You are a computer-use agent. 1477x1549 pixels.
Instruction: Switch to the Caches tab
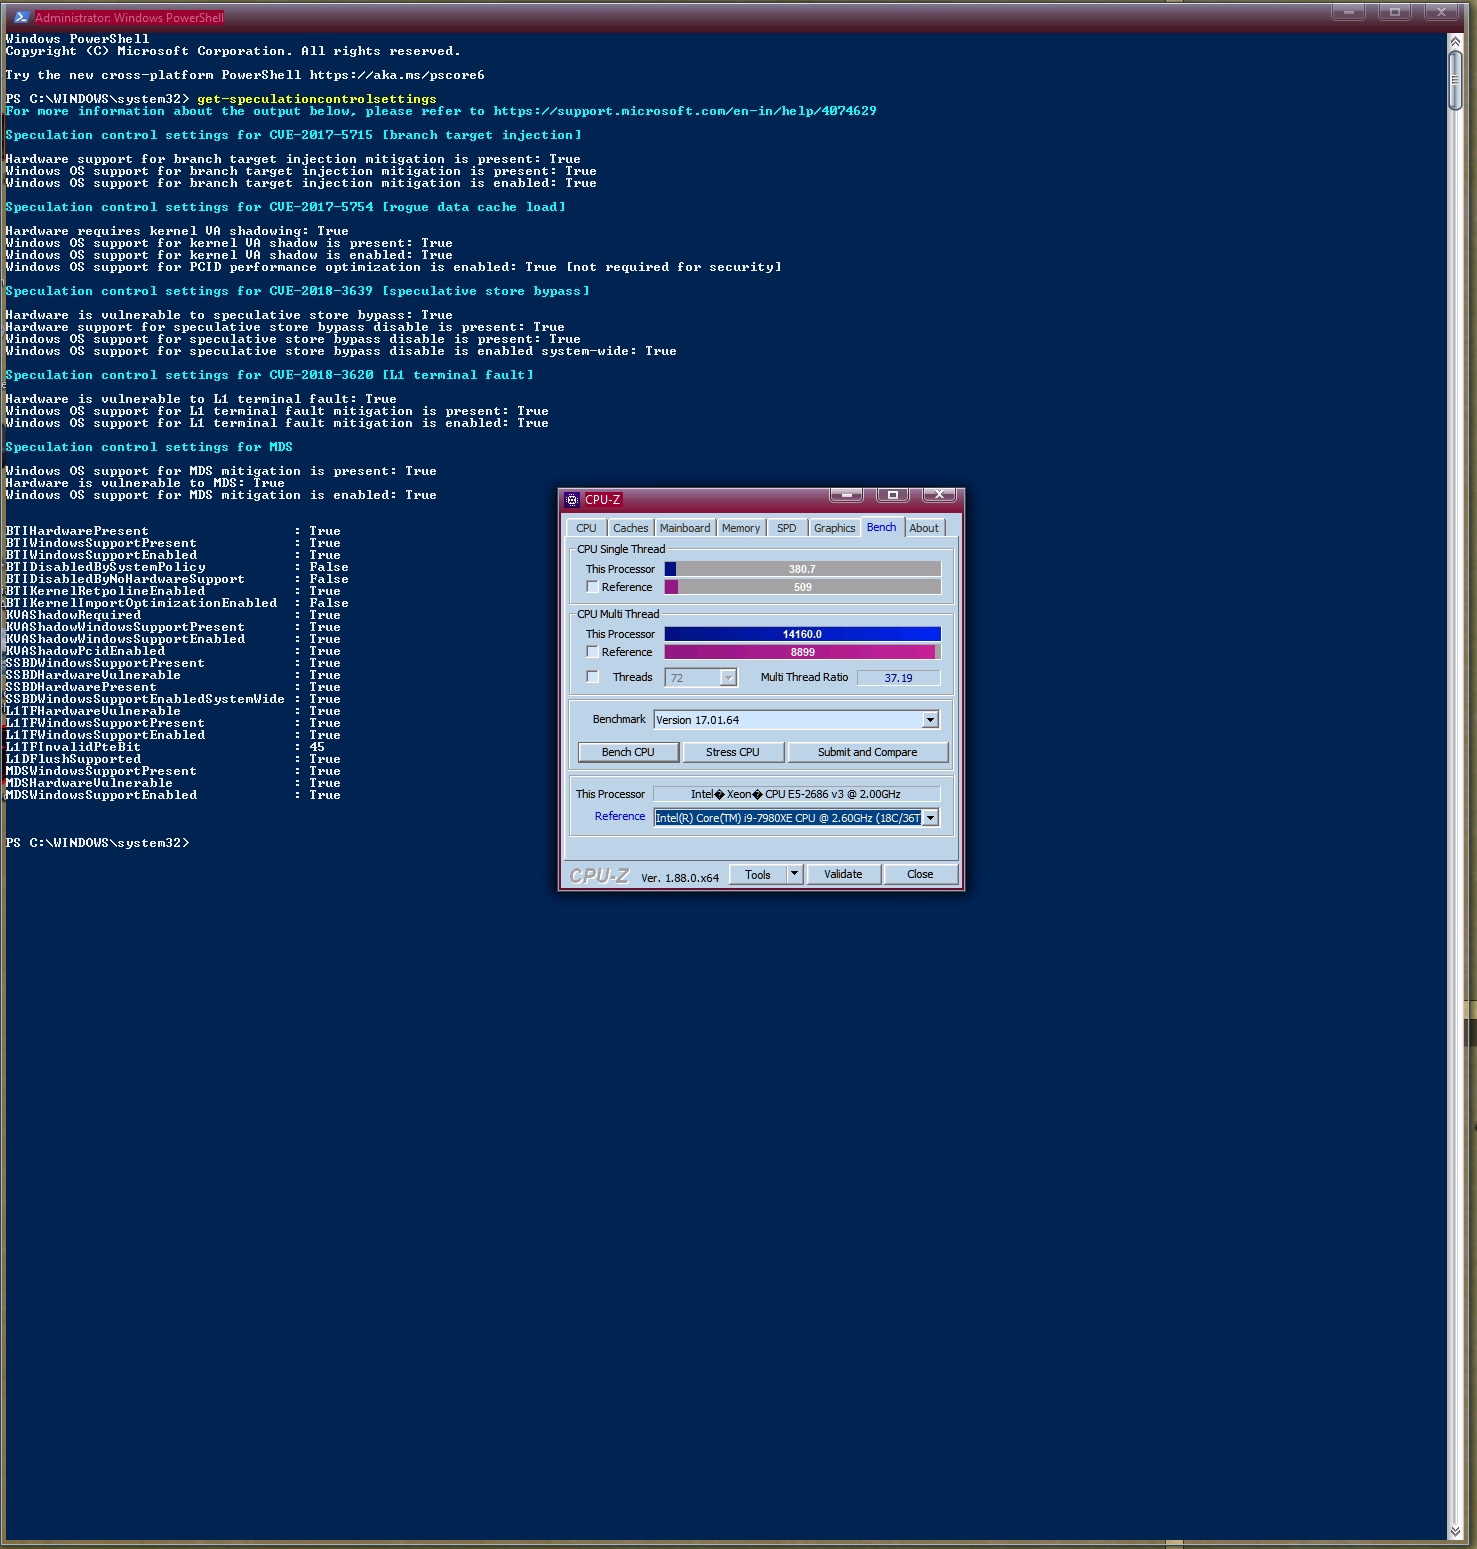click(x=630, y=528)
